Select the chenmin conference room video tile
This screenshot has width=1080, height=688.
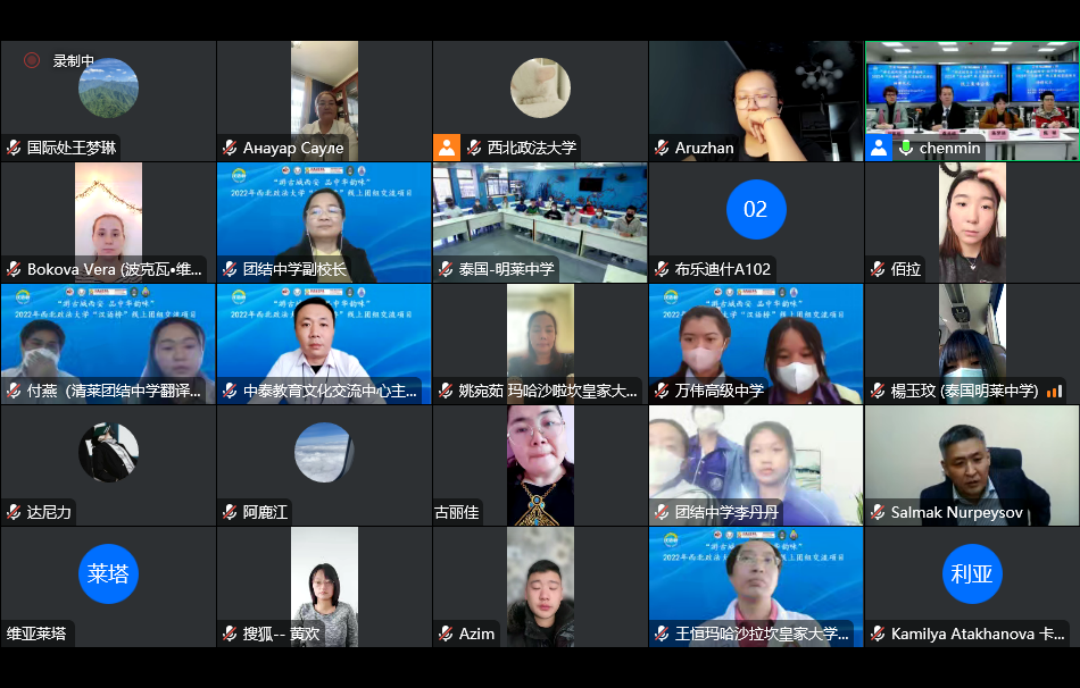[x=972, y=101]
